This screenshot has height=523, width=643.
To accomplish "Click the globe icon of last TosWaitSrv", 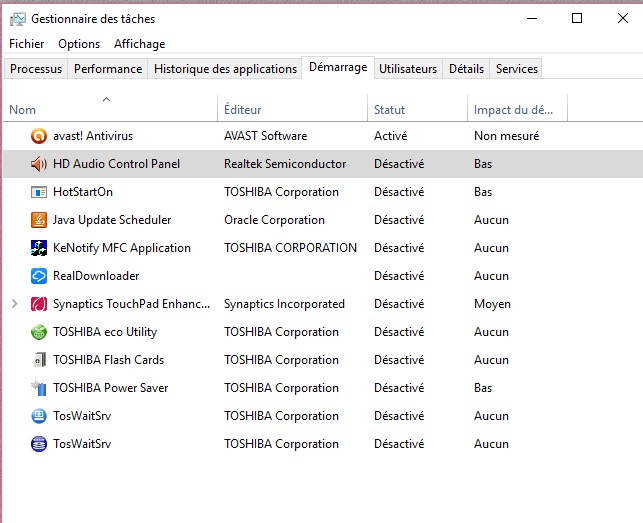I will click(39, 444).
